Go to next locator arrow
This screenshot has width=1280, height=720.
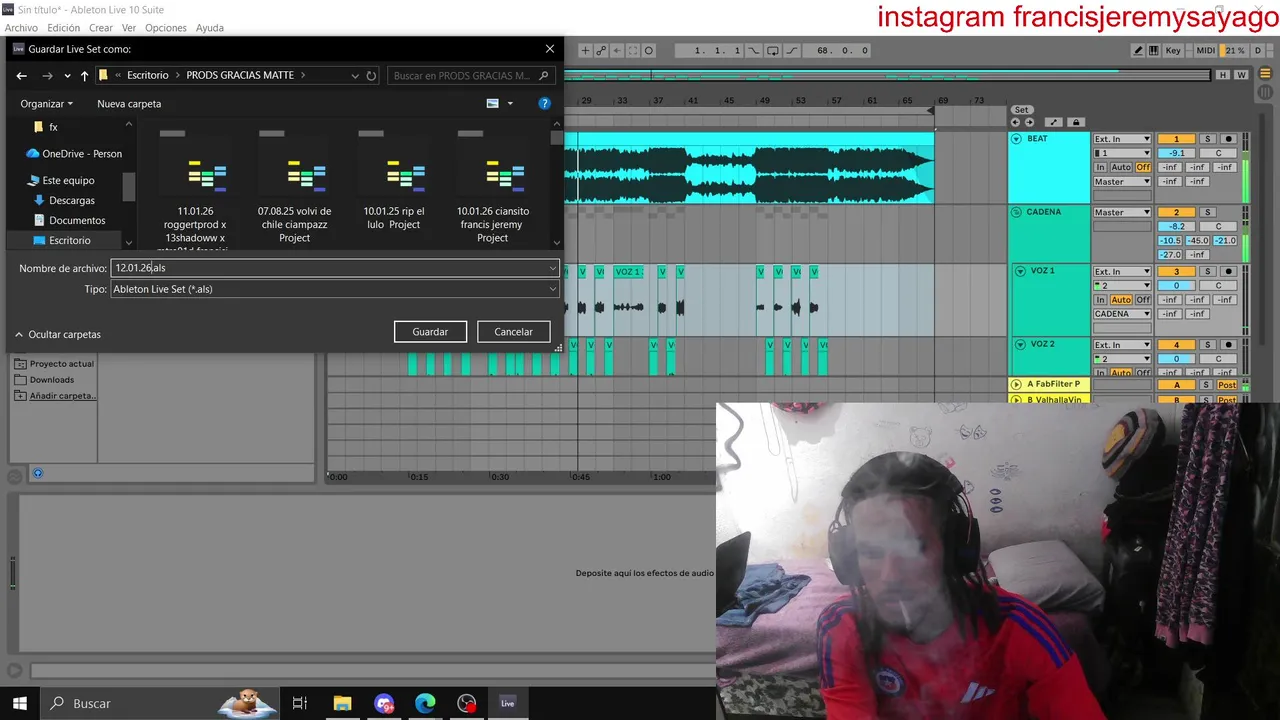(1028, 122)
